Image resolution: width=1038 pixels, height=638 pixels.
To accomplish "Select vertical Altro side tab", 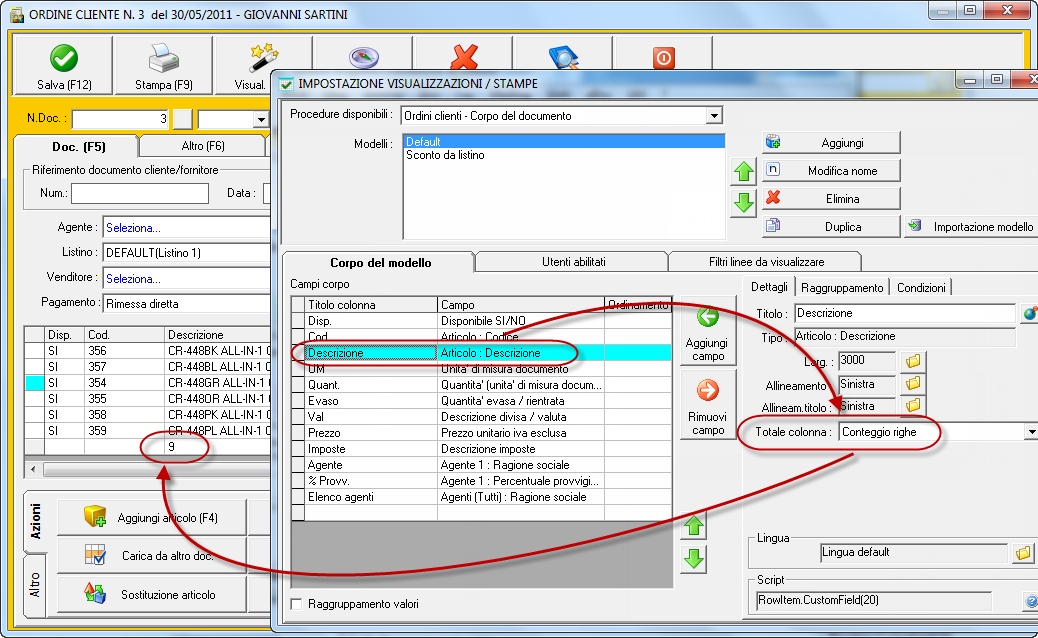I will (x=35, y=585).
